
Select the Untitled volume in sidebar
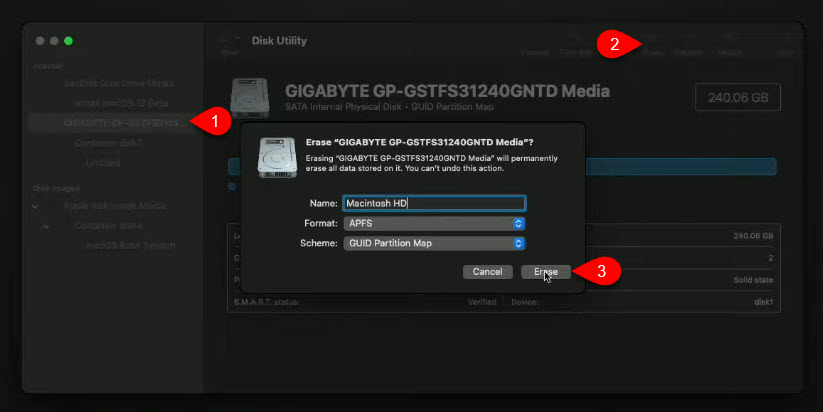point(103,163)
